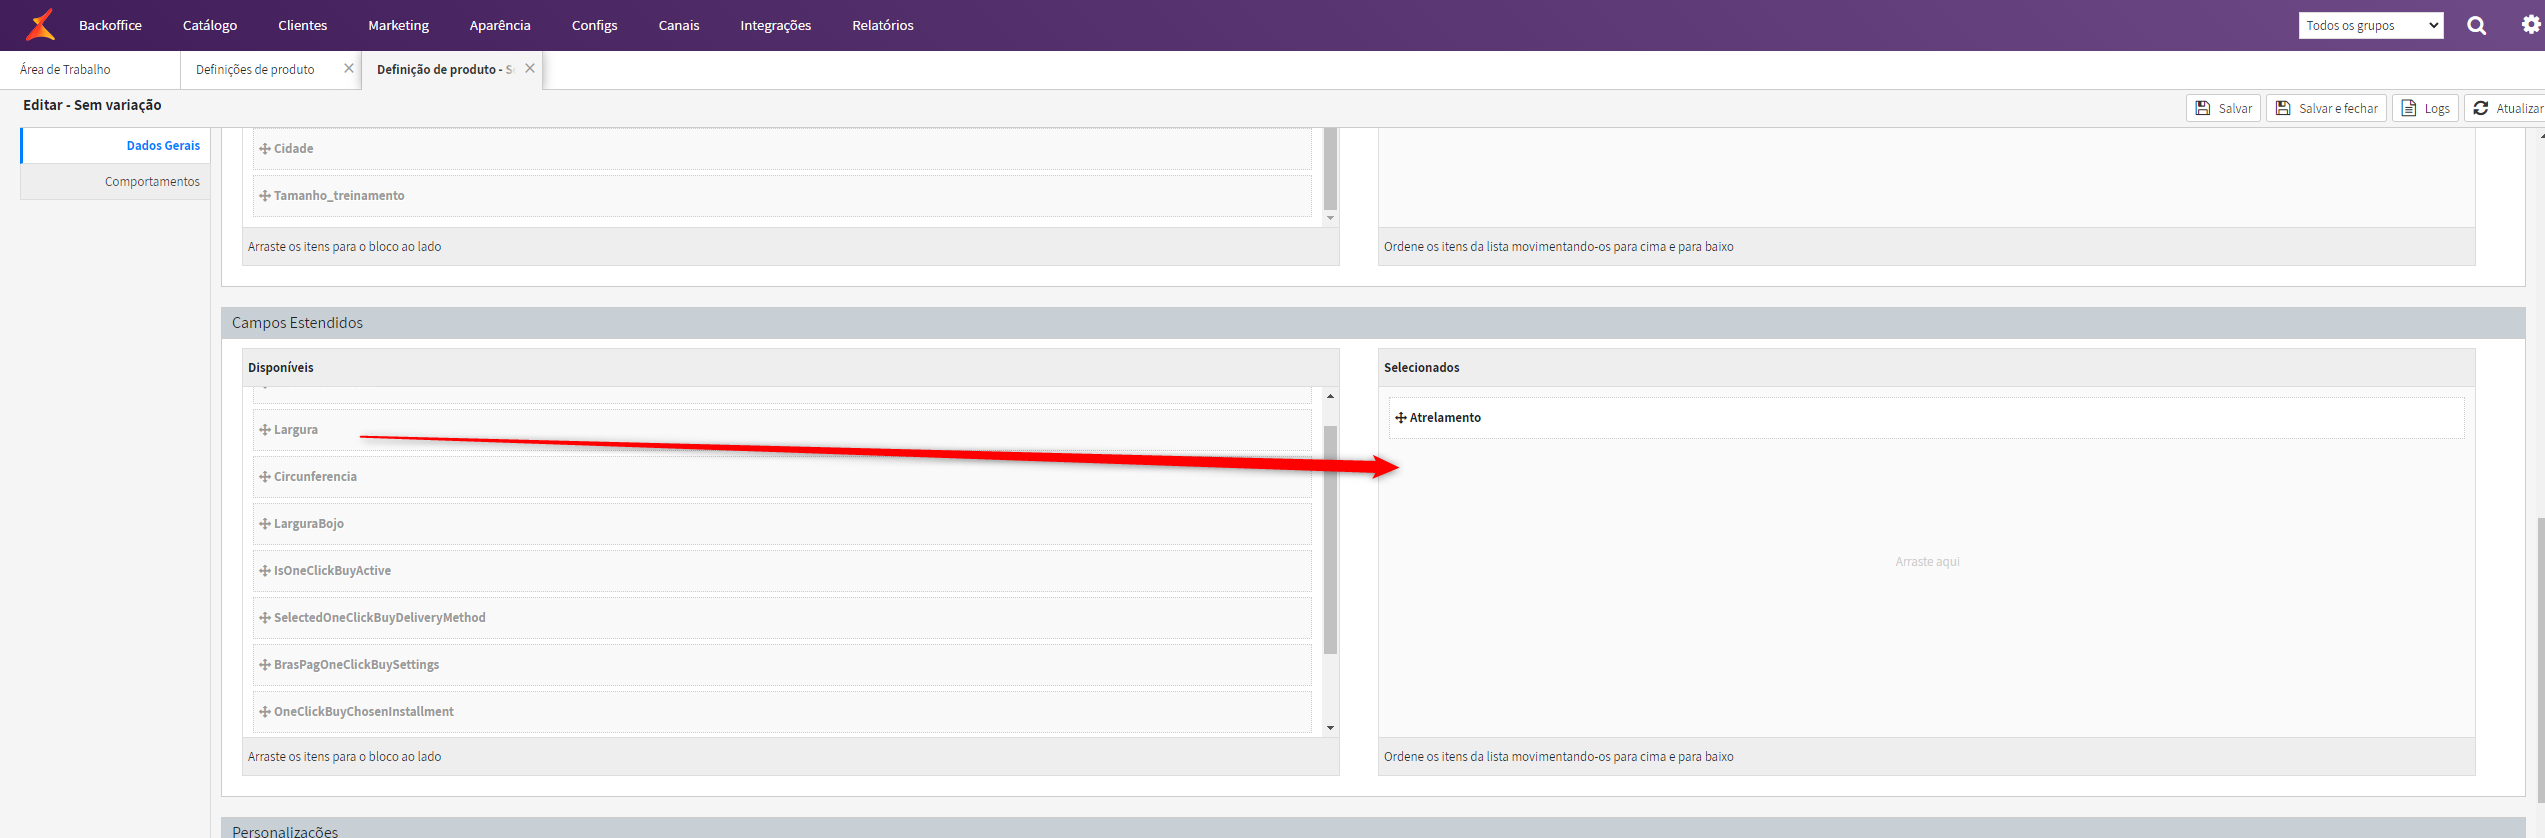
Task: Click the move handle icon beside Atrelamento
Action: coord(1401,417)
